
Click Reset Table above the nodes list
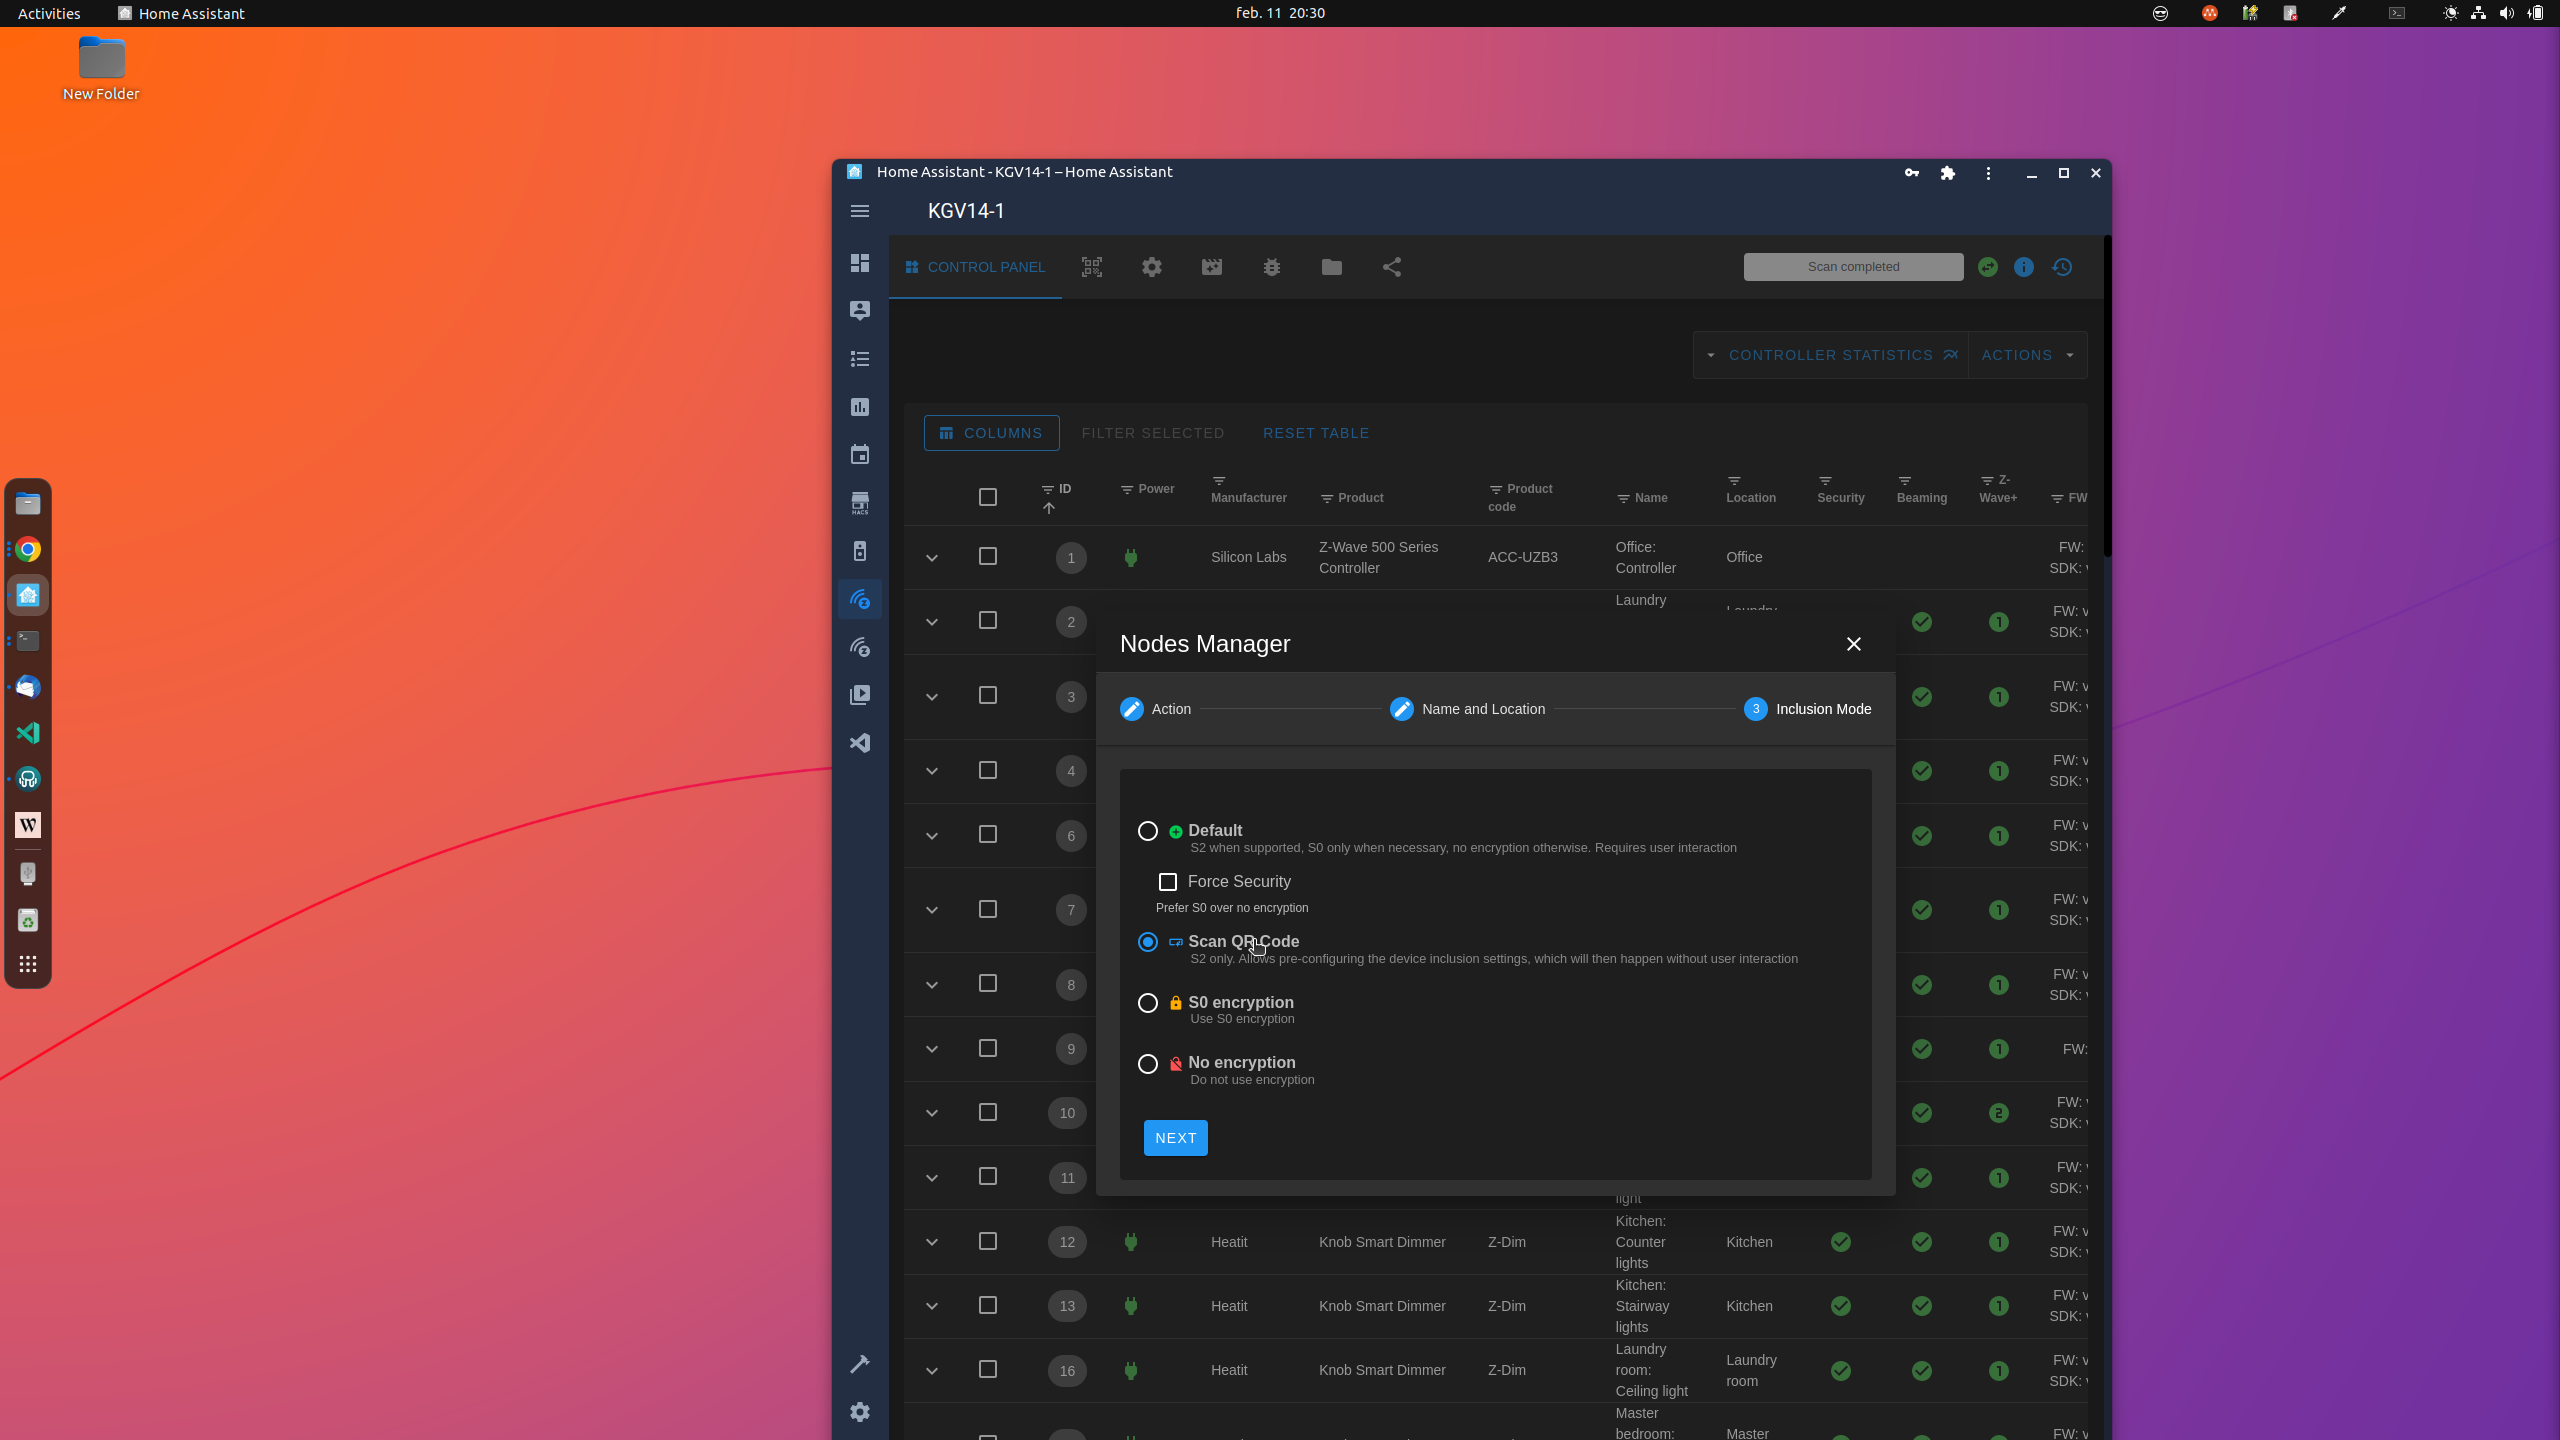coord(1316,433)
